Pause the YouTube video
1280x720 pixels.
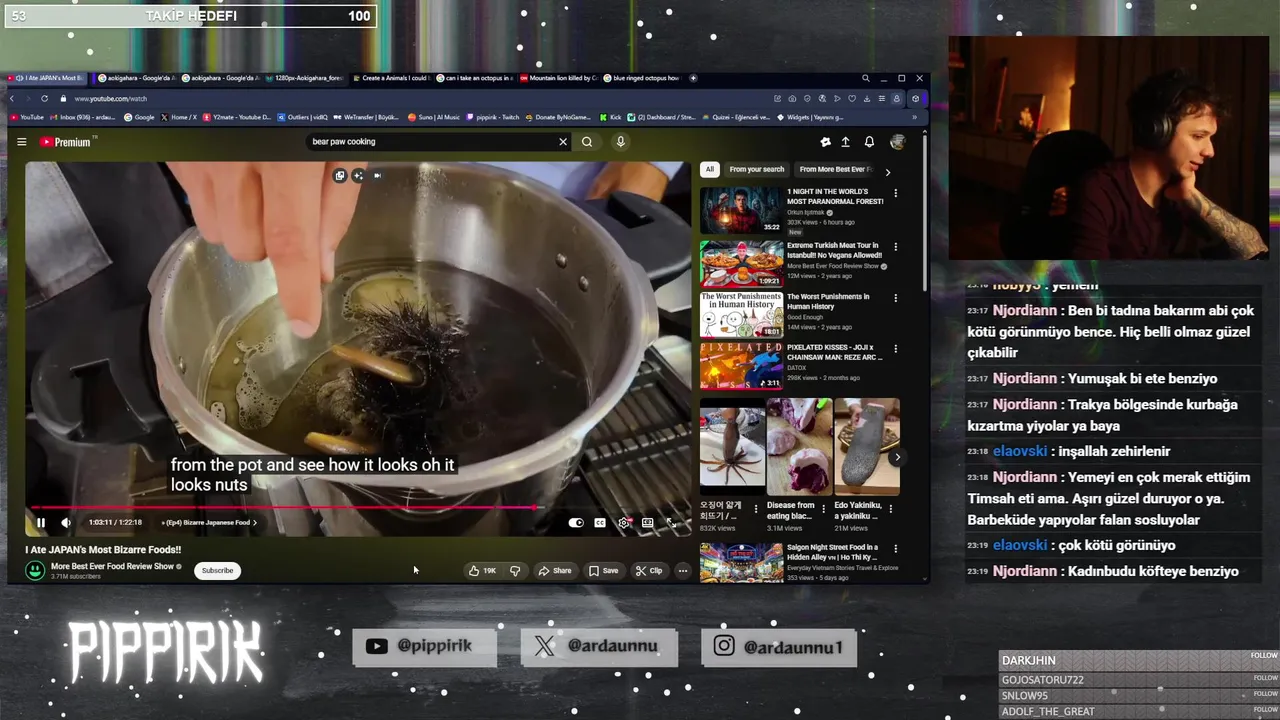coord(41,522)
